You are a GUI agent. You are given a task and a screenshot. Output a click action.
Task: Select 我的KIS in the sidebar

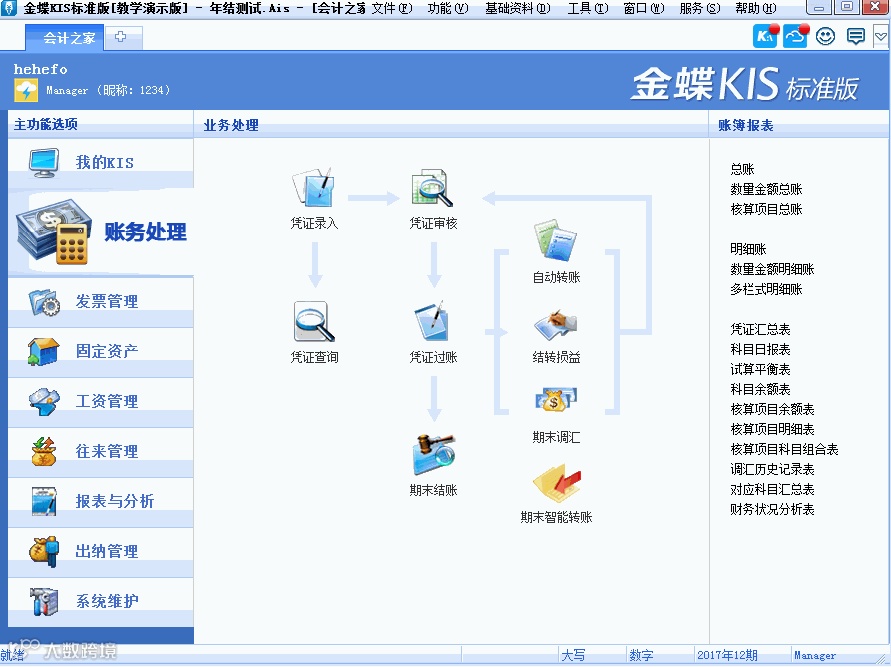101,163
